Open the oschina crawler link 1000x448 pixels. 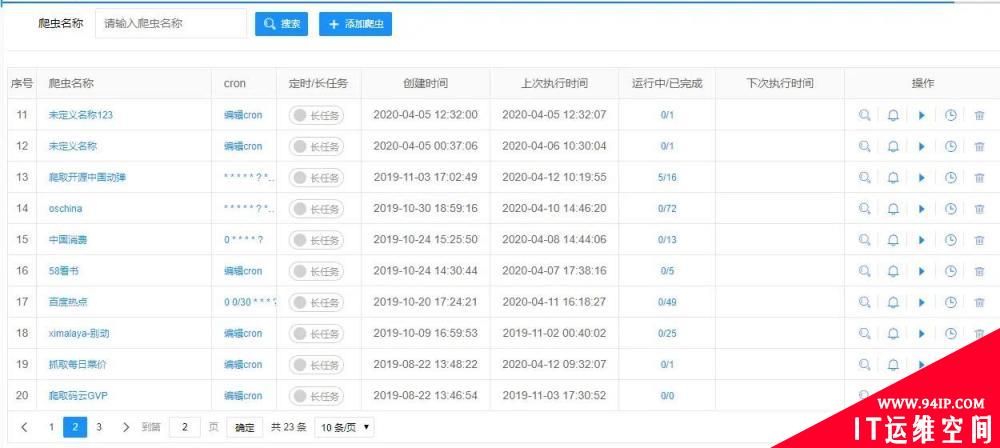65,209
